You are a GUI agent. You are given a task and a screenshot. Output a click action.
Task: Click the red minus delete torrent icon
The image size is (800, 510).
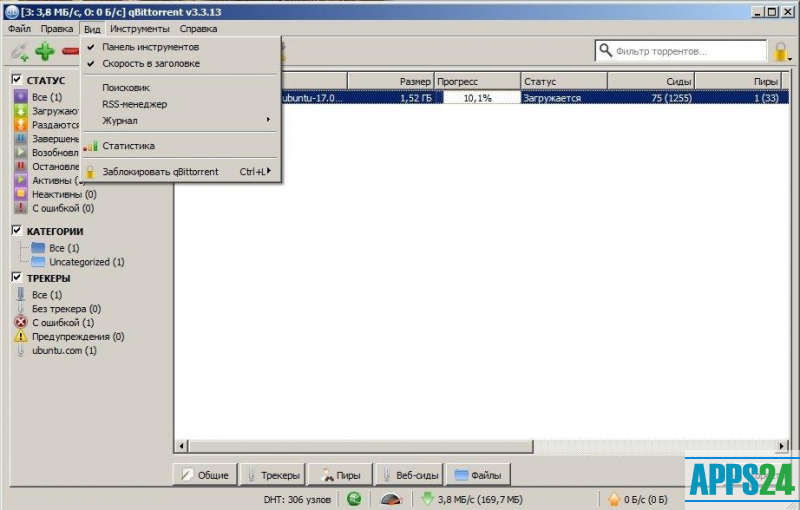70,51
